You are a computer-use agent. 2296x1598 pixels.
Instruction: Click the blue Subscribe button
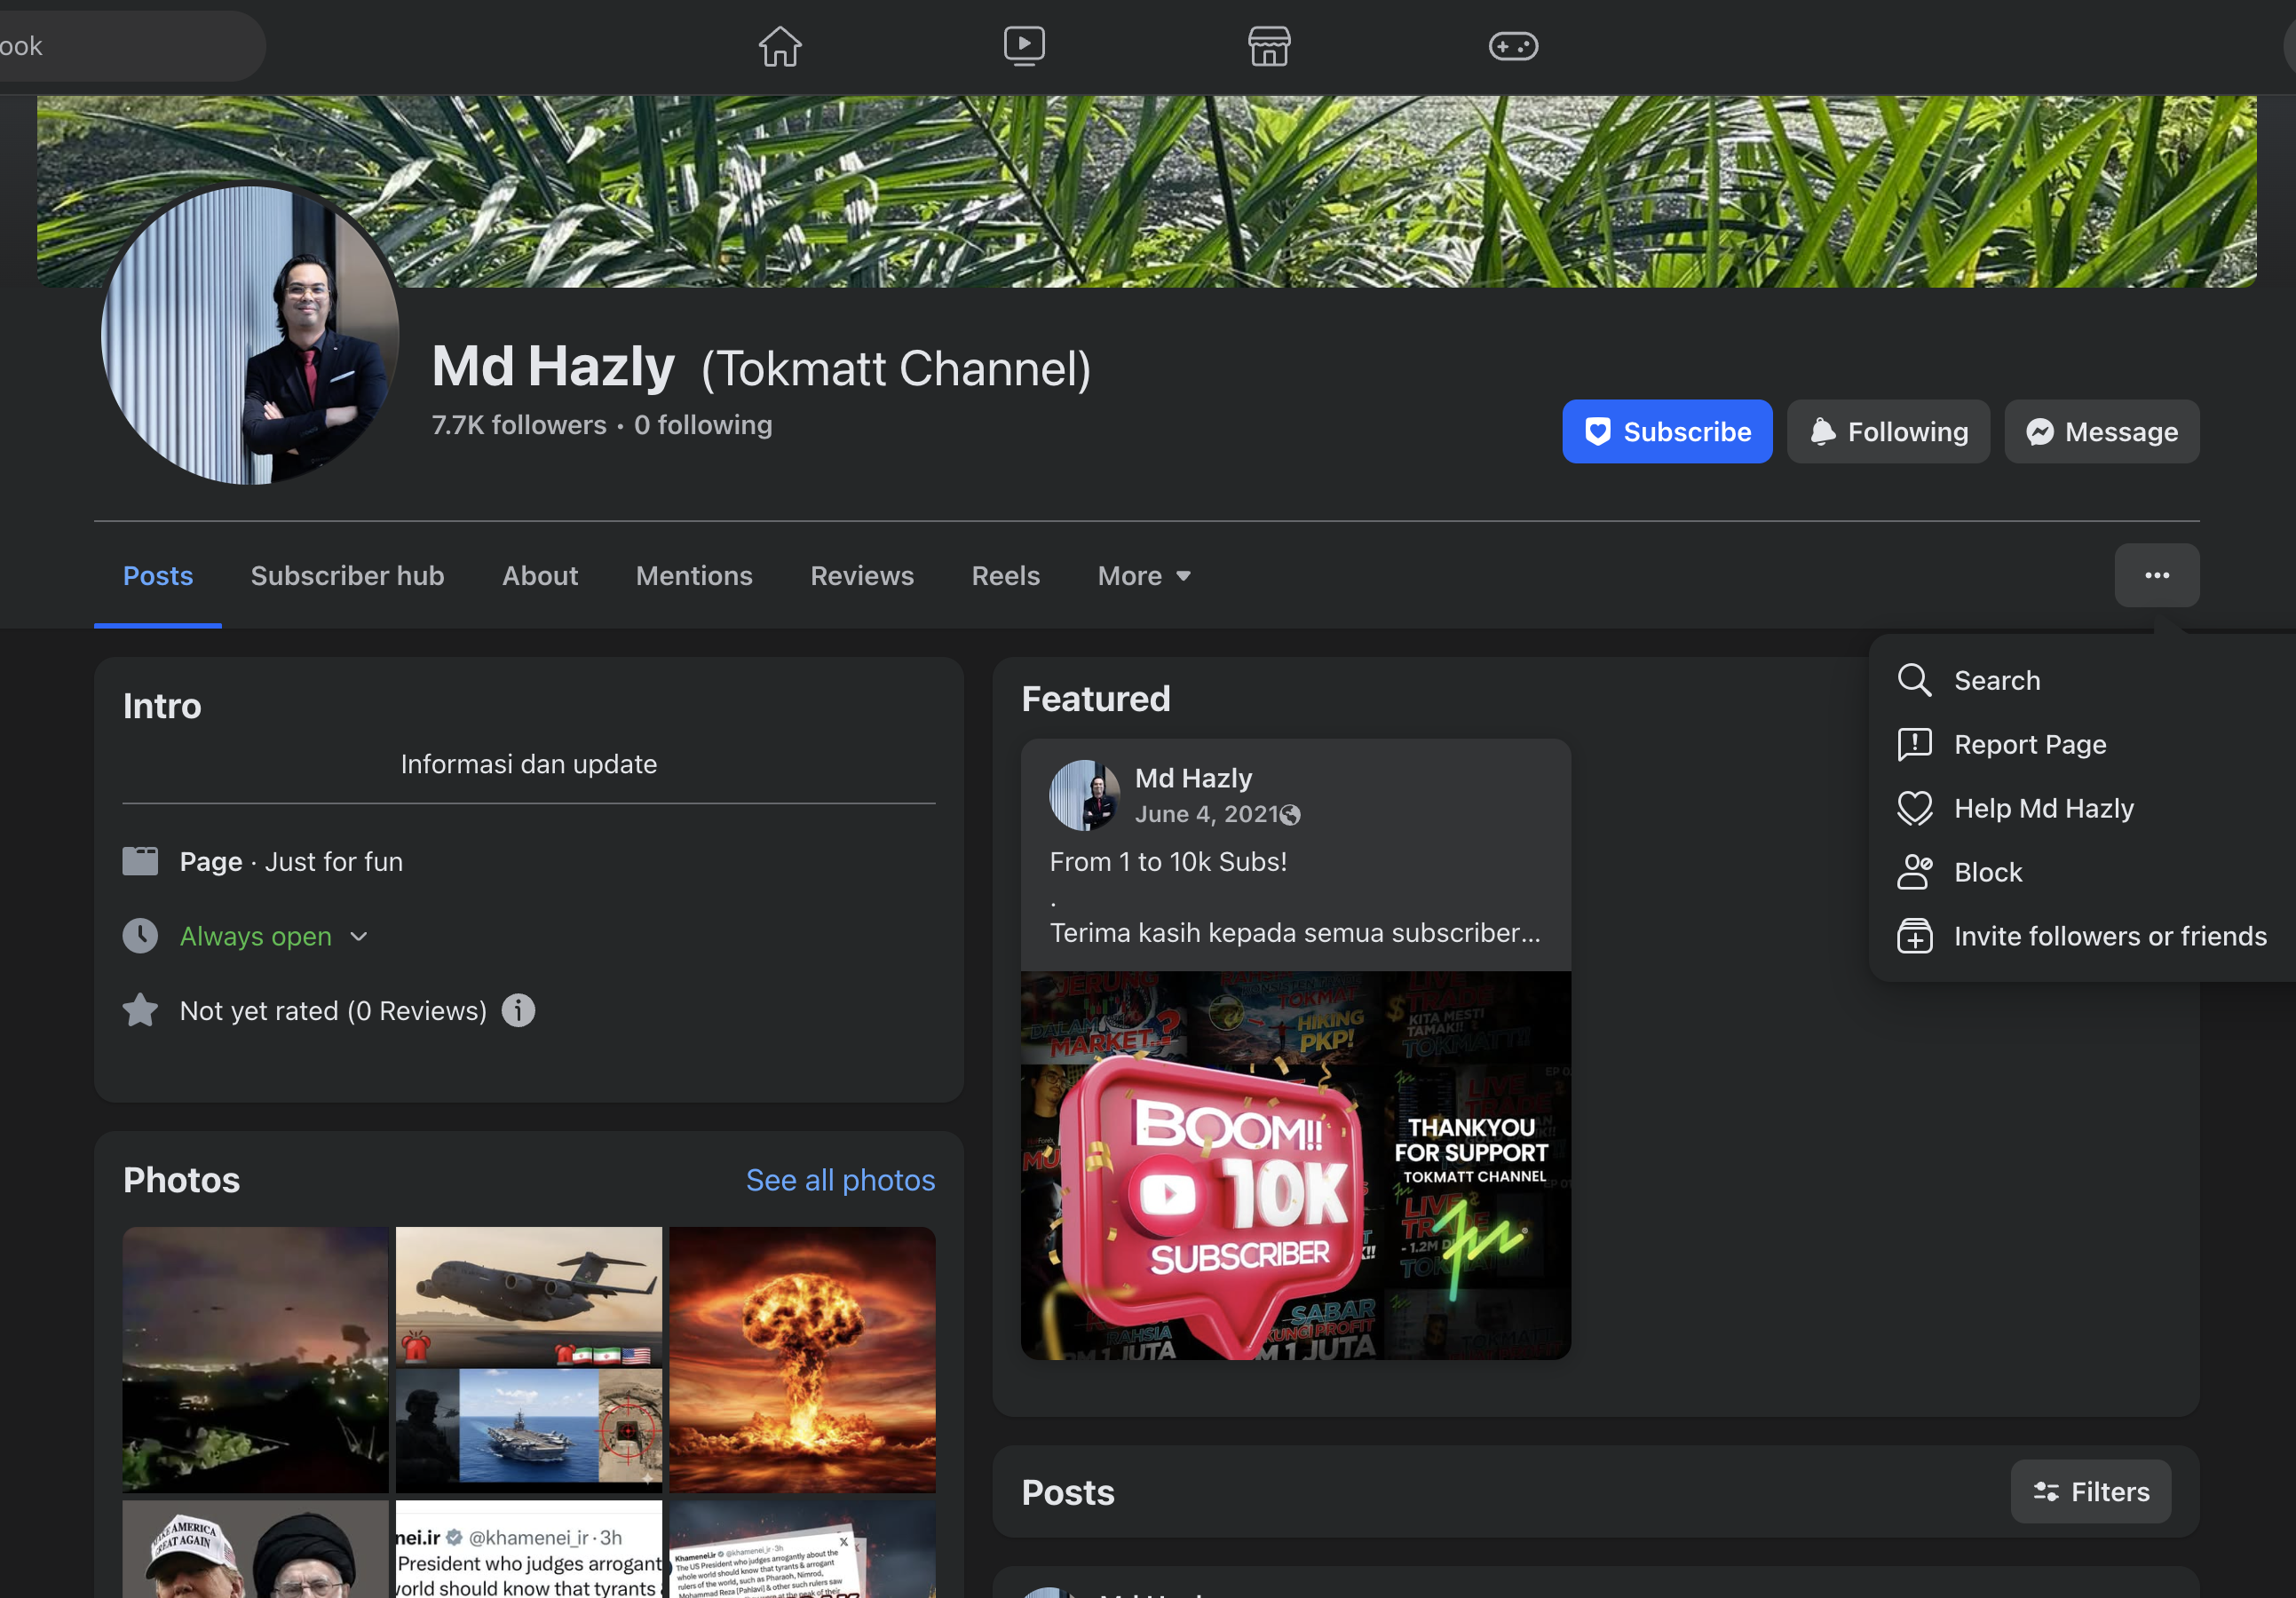[1667, 432]
